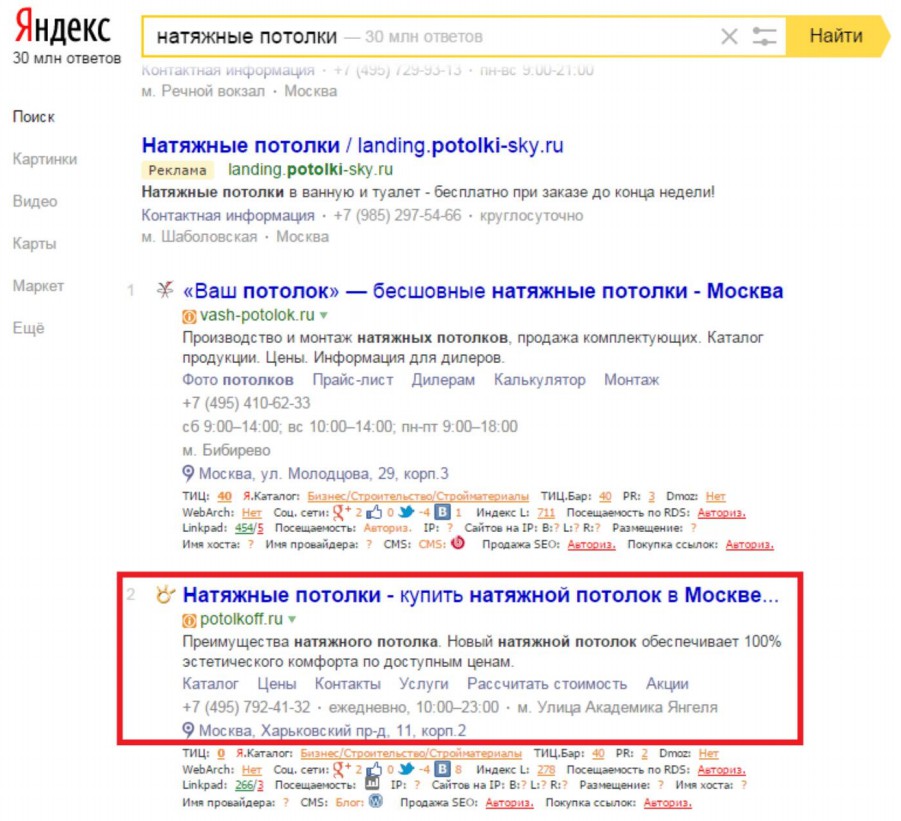Click the text м. Улица Академика Янгеля

[617, 707]
